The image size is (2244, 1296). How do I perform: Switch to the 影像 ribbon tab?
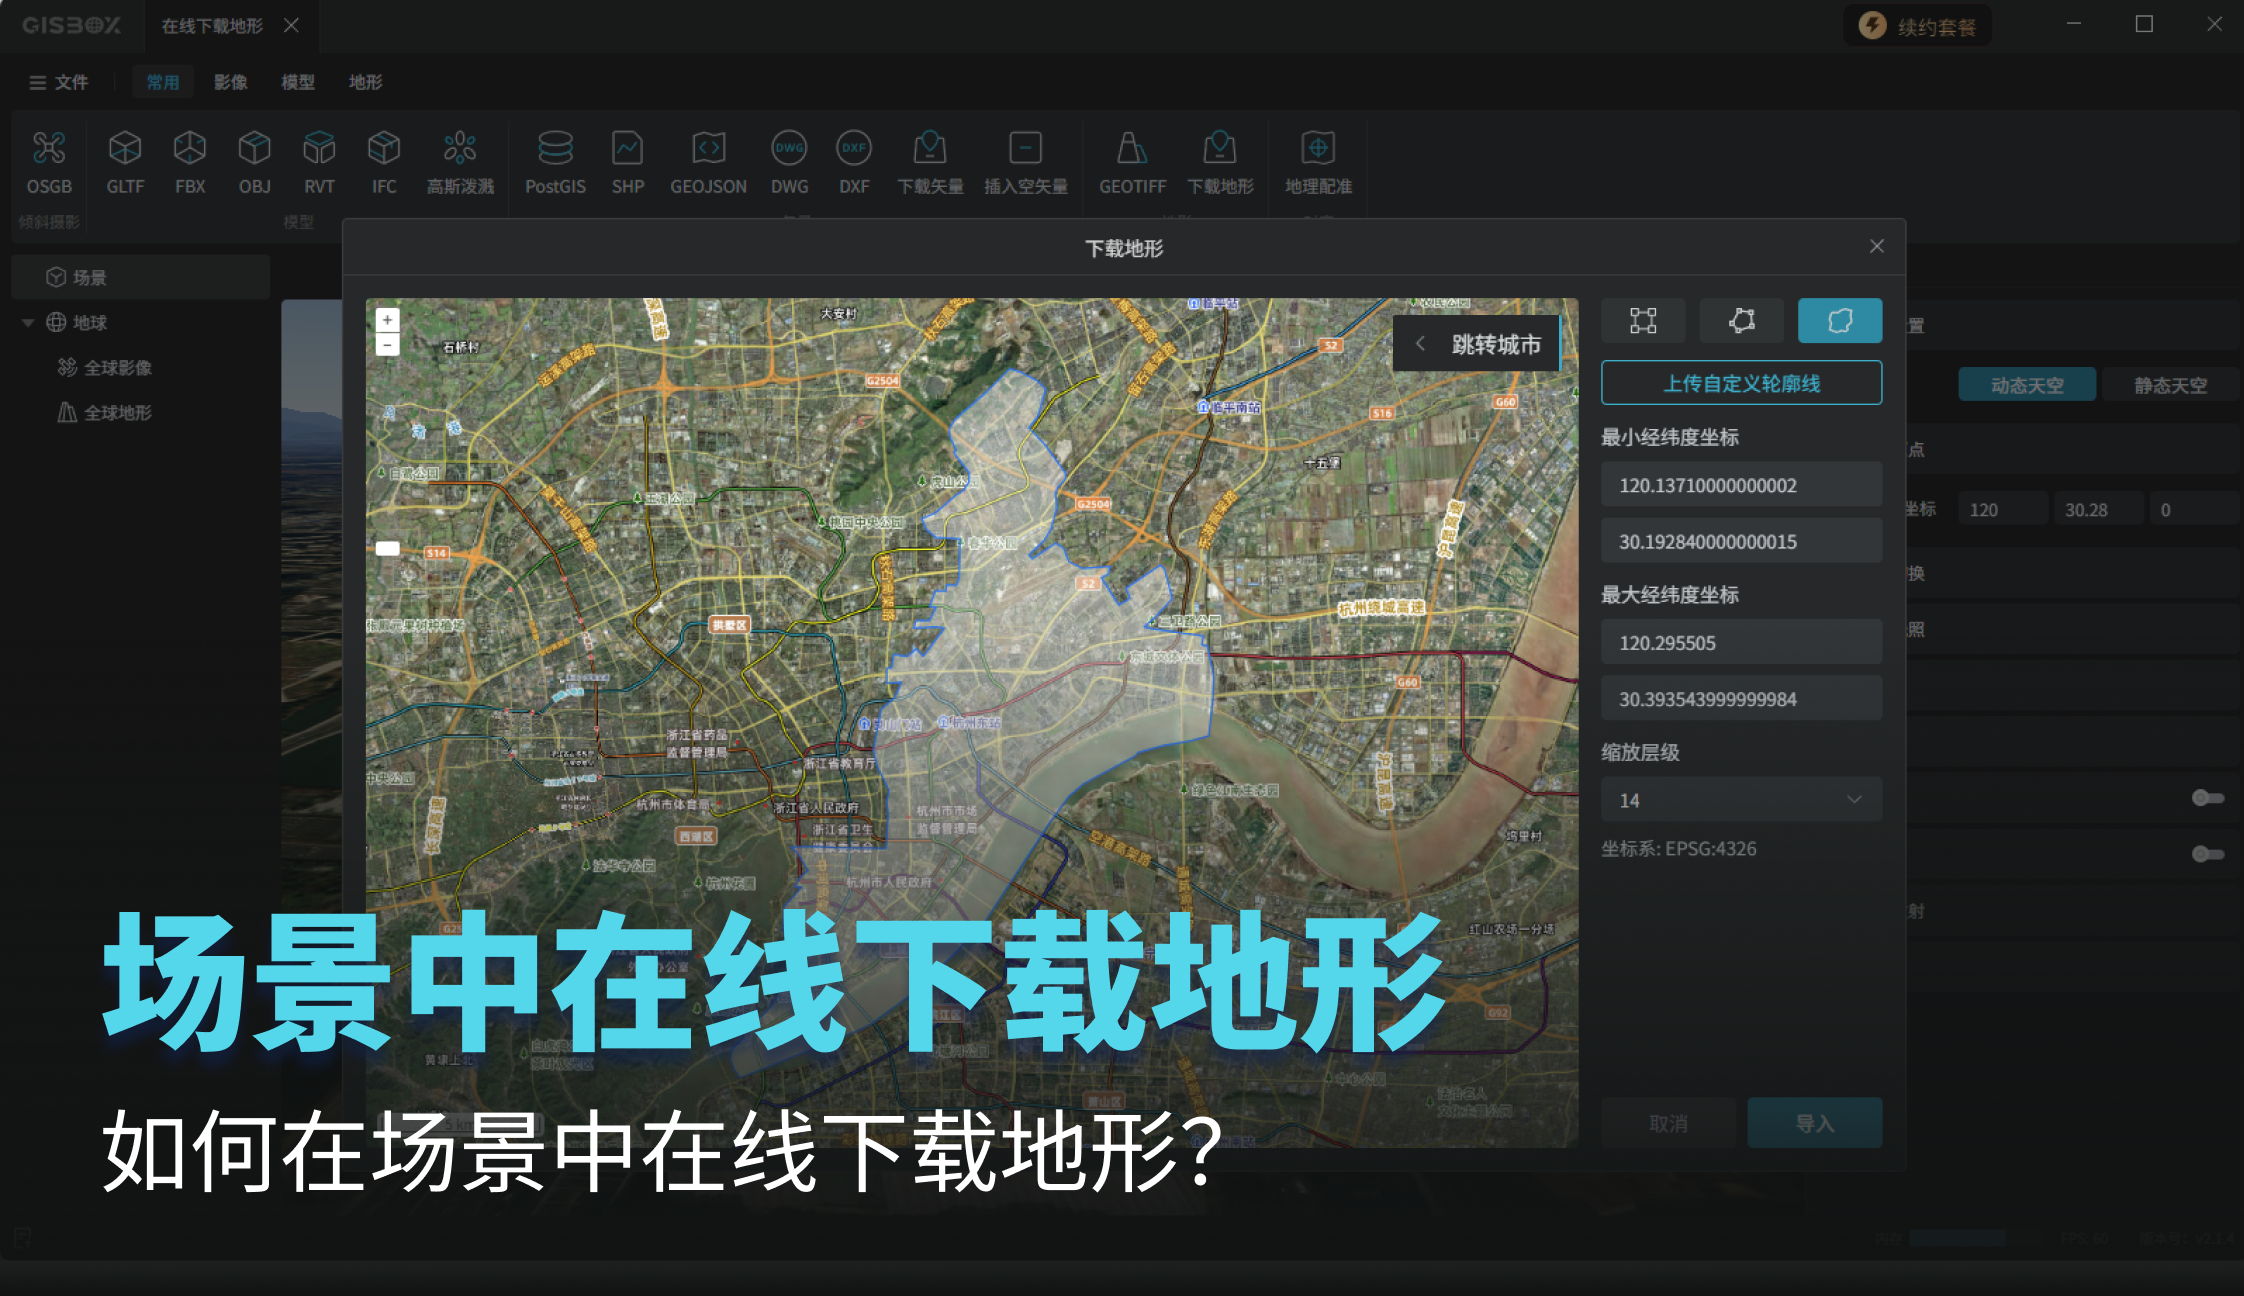coord(230,82)
